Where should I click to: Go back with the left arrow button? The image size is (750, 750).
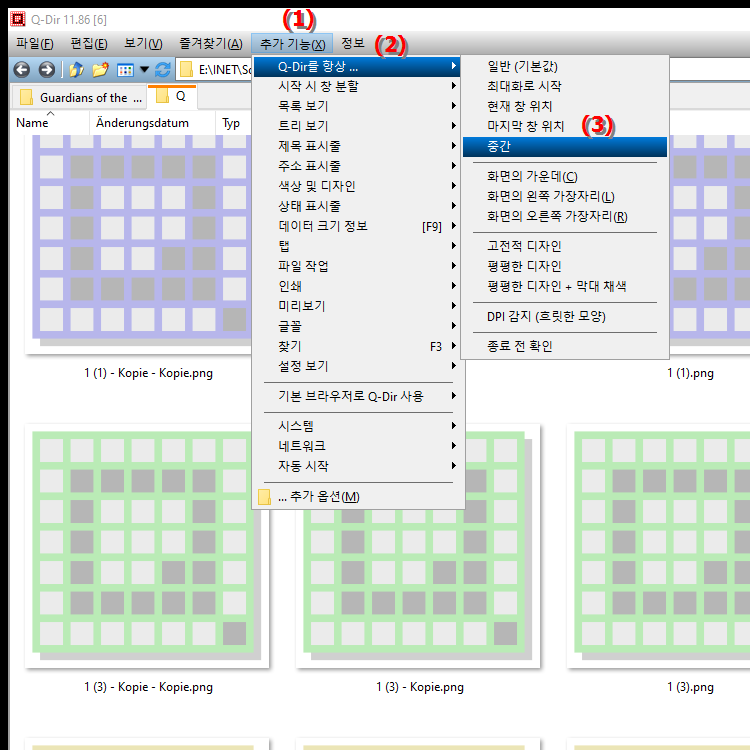click(x=22, y=70)
